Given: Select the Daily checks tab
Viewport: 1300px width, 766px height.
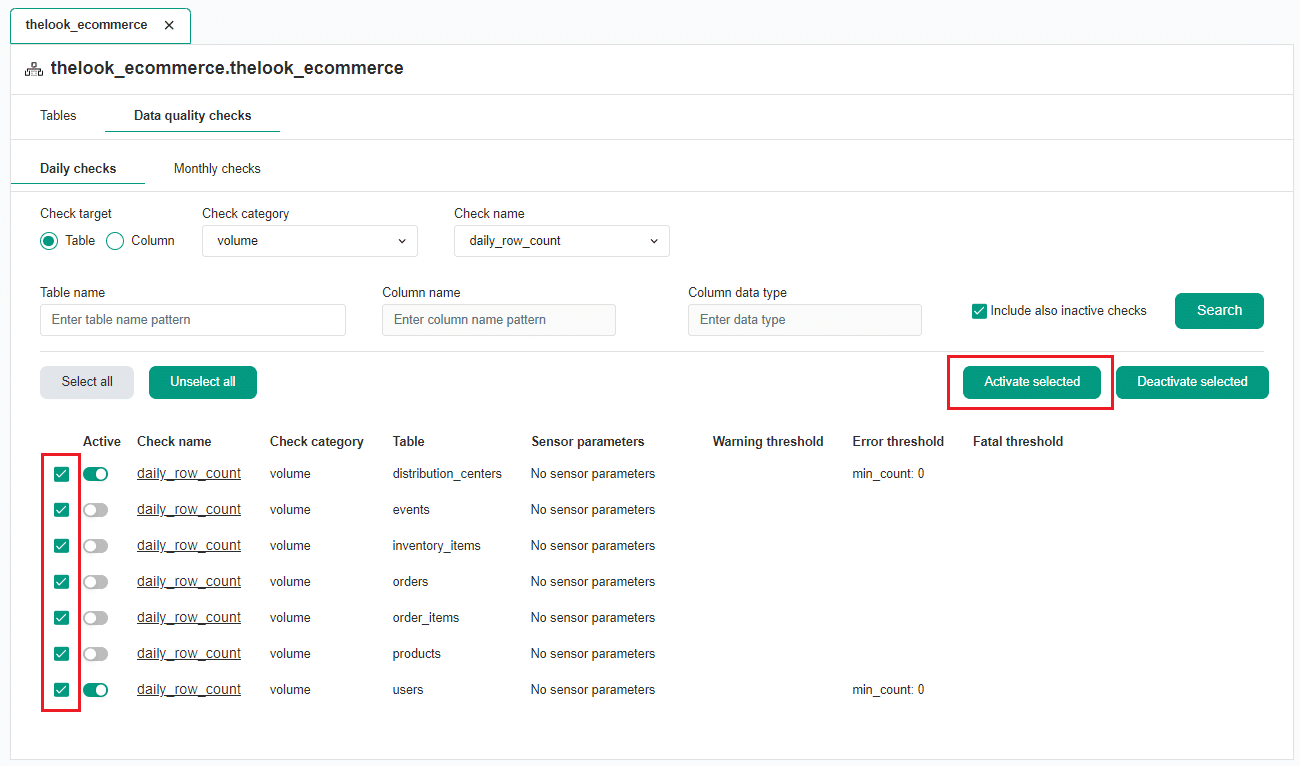Looking at the screenshot, I should click(78, 168).
